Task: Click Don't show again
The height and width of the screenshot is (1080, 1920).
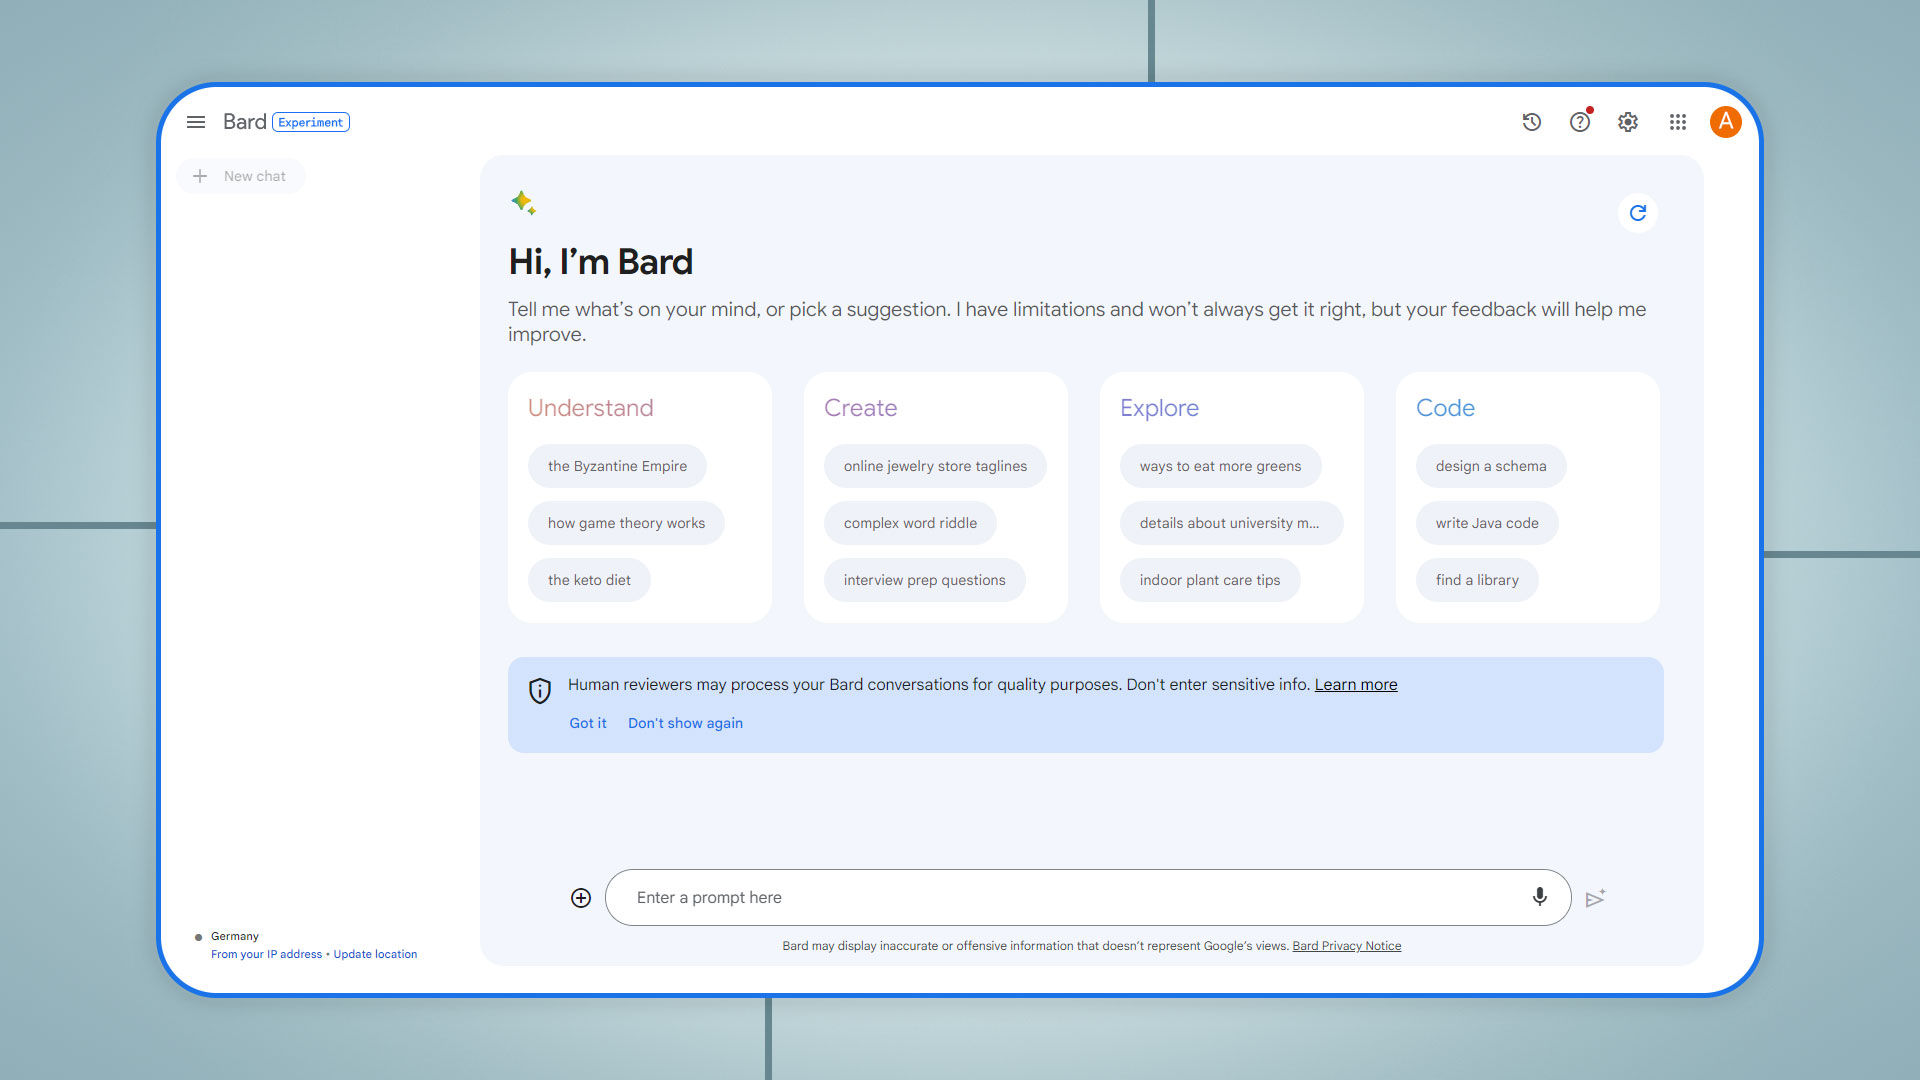Action: pyautogui.click(x=685, y=723)
